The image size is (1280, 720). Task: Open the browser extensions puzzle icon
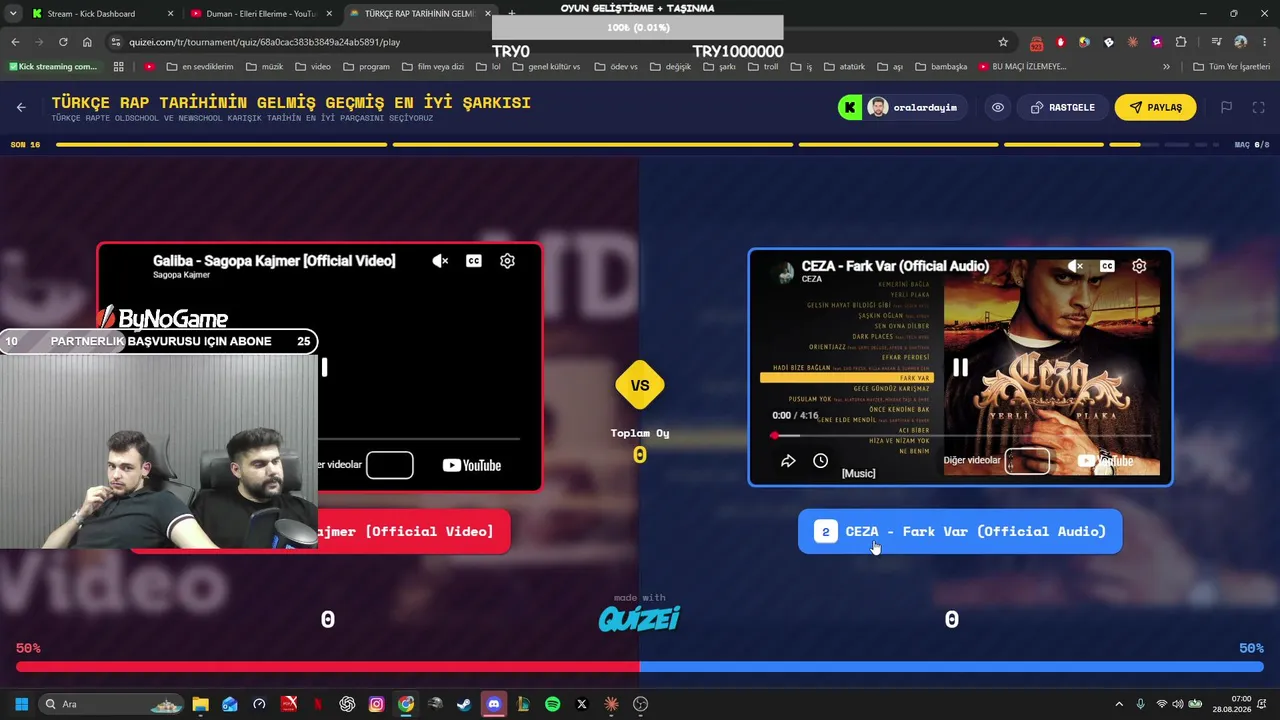pos(1181,42)
